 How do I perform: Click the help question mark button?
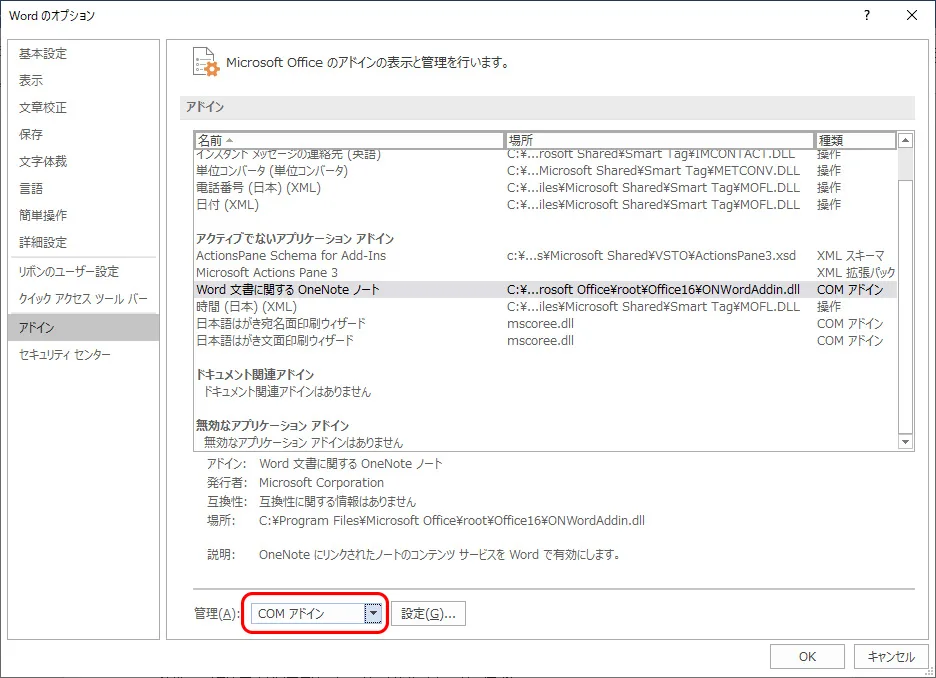[x=866, y=15]
